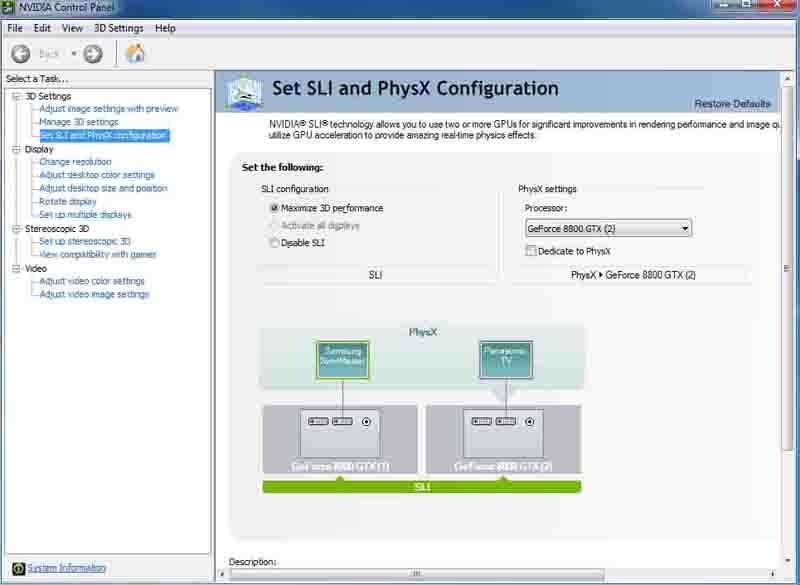Open the 3D Settings menu in menu bar
Viewport: 800px width, 585px height.
[x=119, y=28]
